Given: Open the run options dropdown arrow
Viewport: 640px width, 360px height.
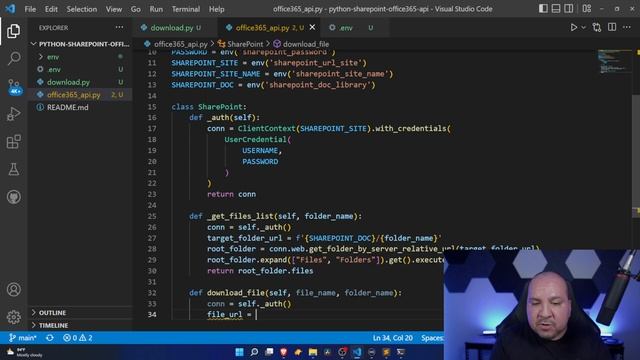Looking at the screenshot, I should [583, 27].
